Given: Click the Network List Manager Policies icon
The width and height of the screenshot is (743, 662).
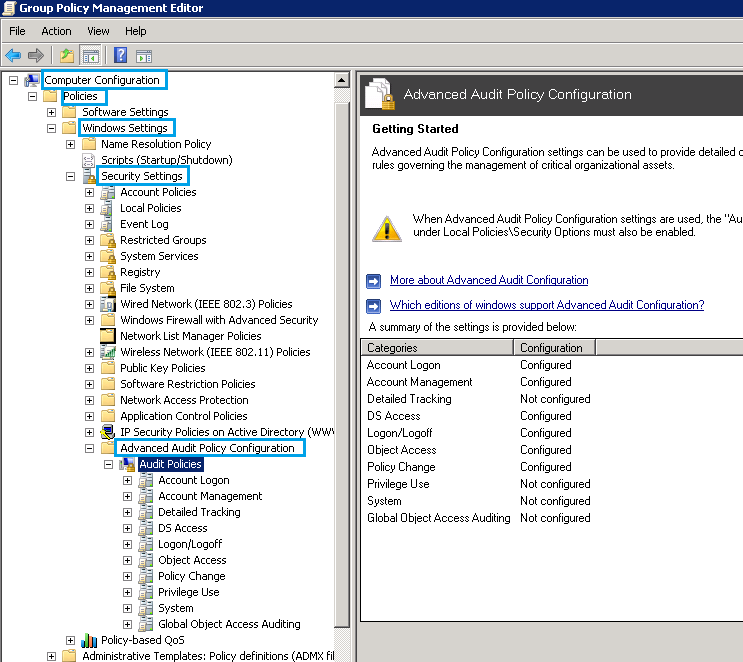Looking at the screenshot, I should pyautogui.click(x=108, y=336).
